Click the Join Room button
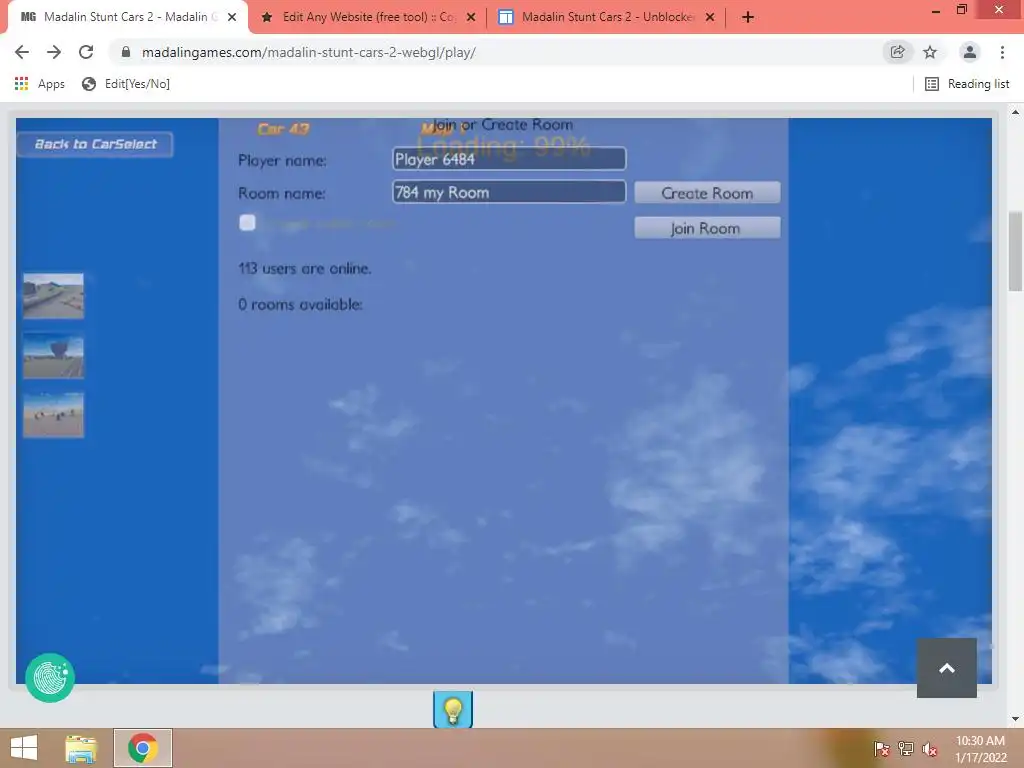 [707, 228]
